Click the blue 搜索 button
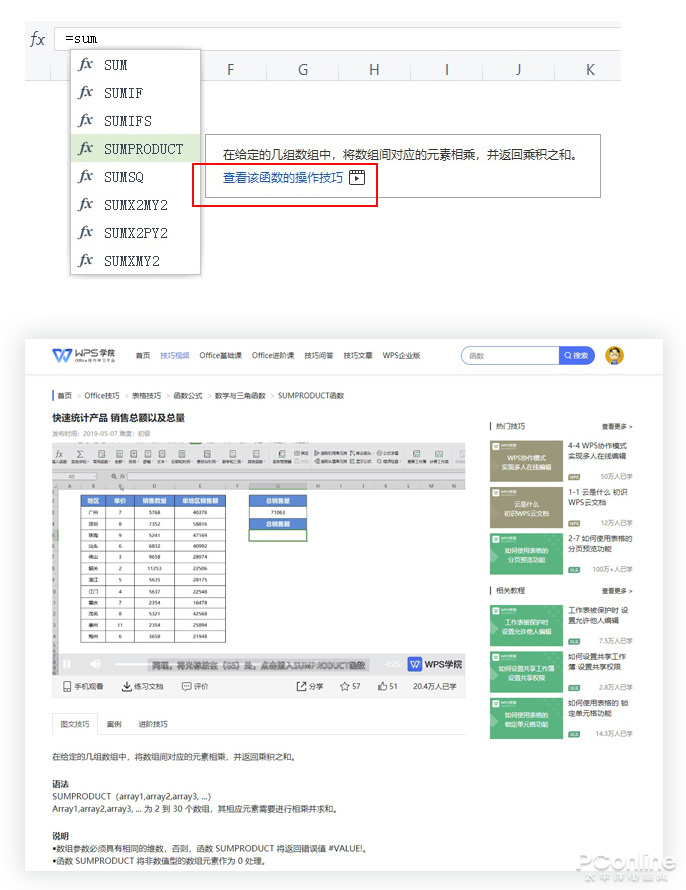 [576, 355]
